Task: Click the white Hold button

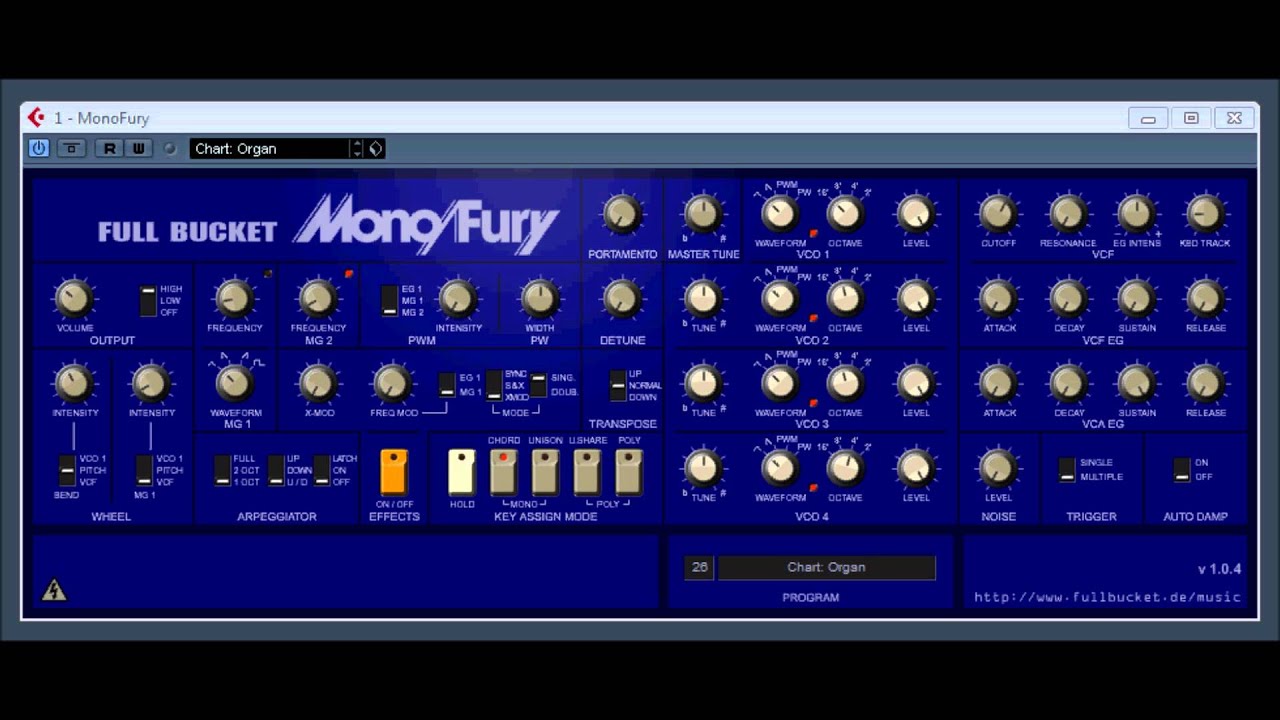Action: (462, 471)
